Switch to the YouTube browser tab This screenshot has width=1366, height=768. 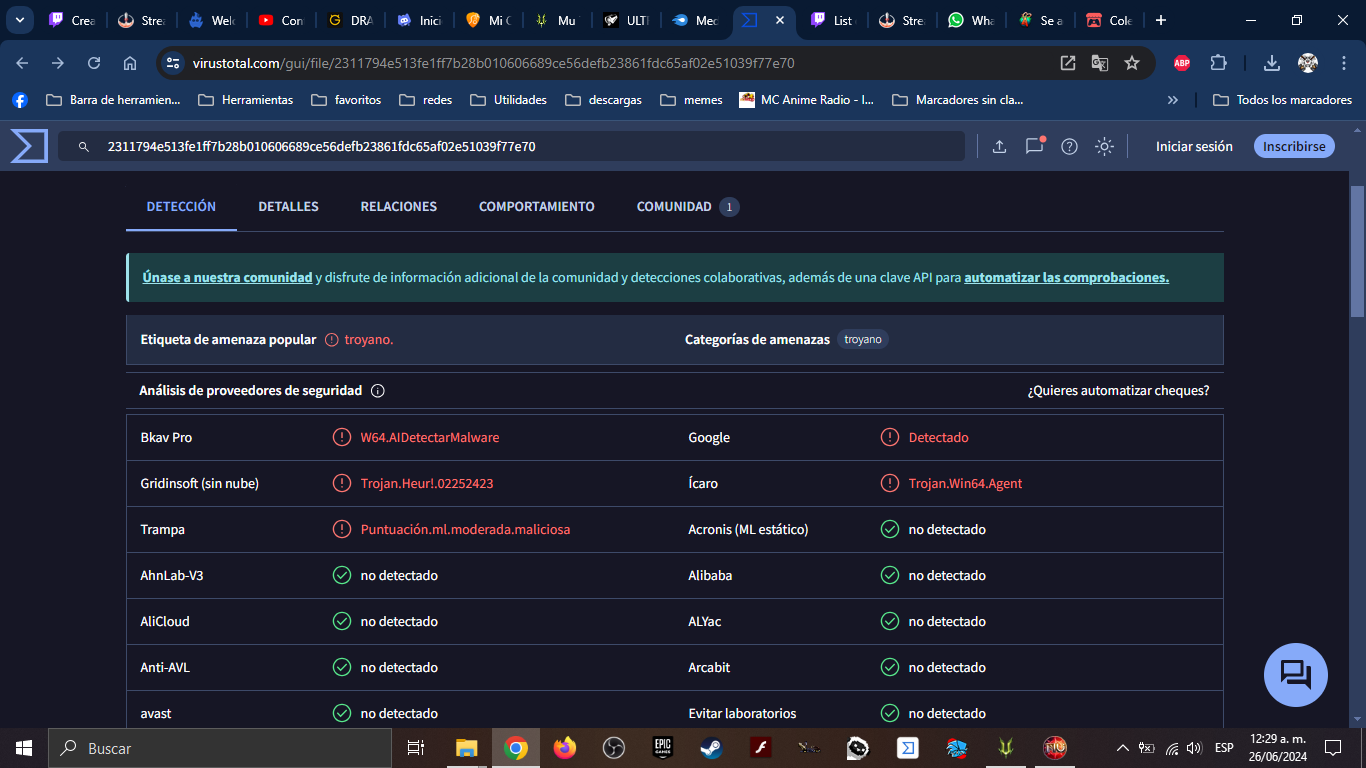coord(280,20)
